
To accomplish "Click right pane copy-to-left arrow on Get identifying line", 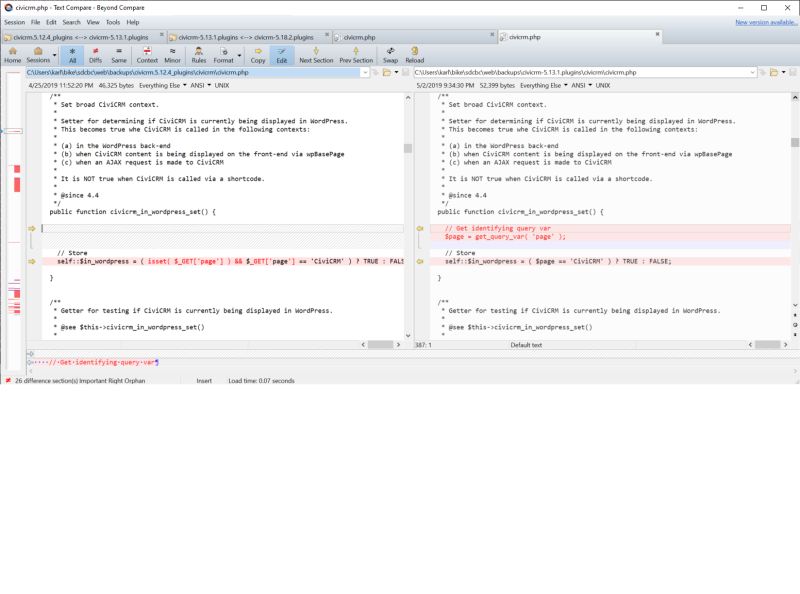I will (420, 229).
